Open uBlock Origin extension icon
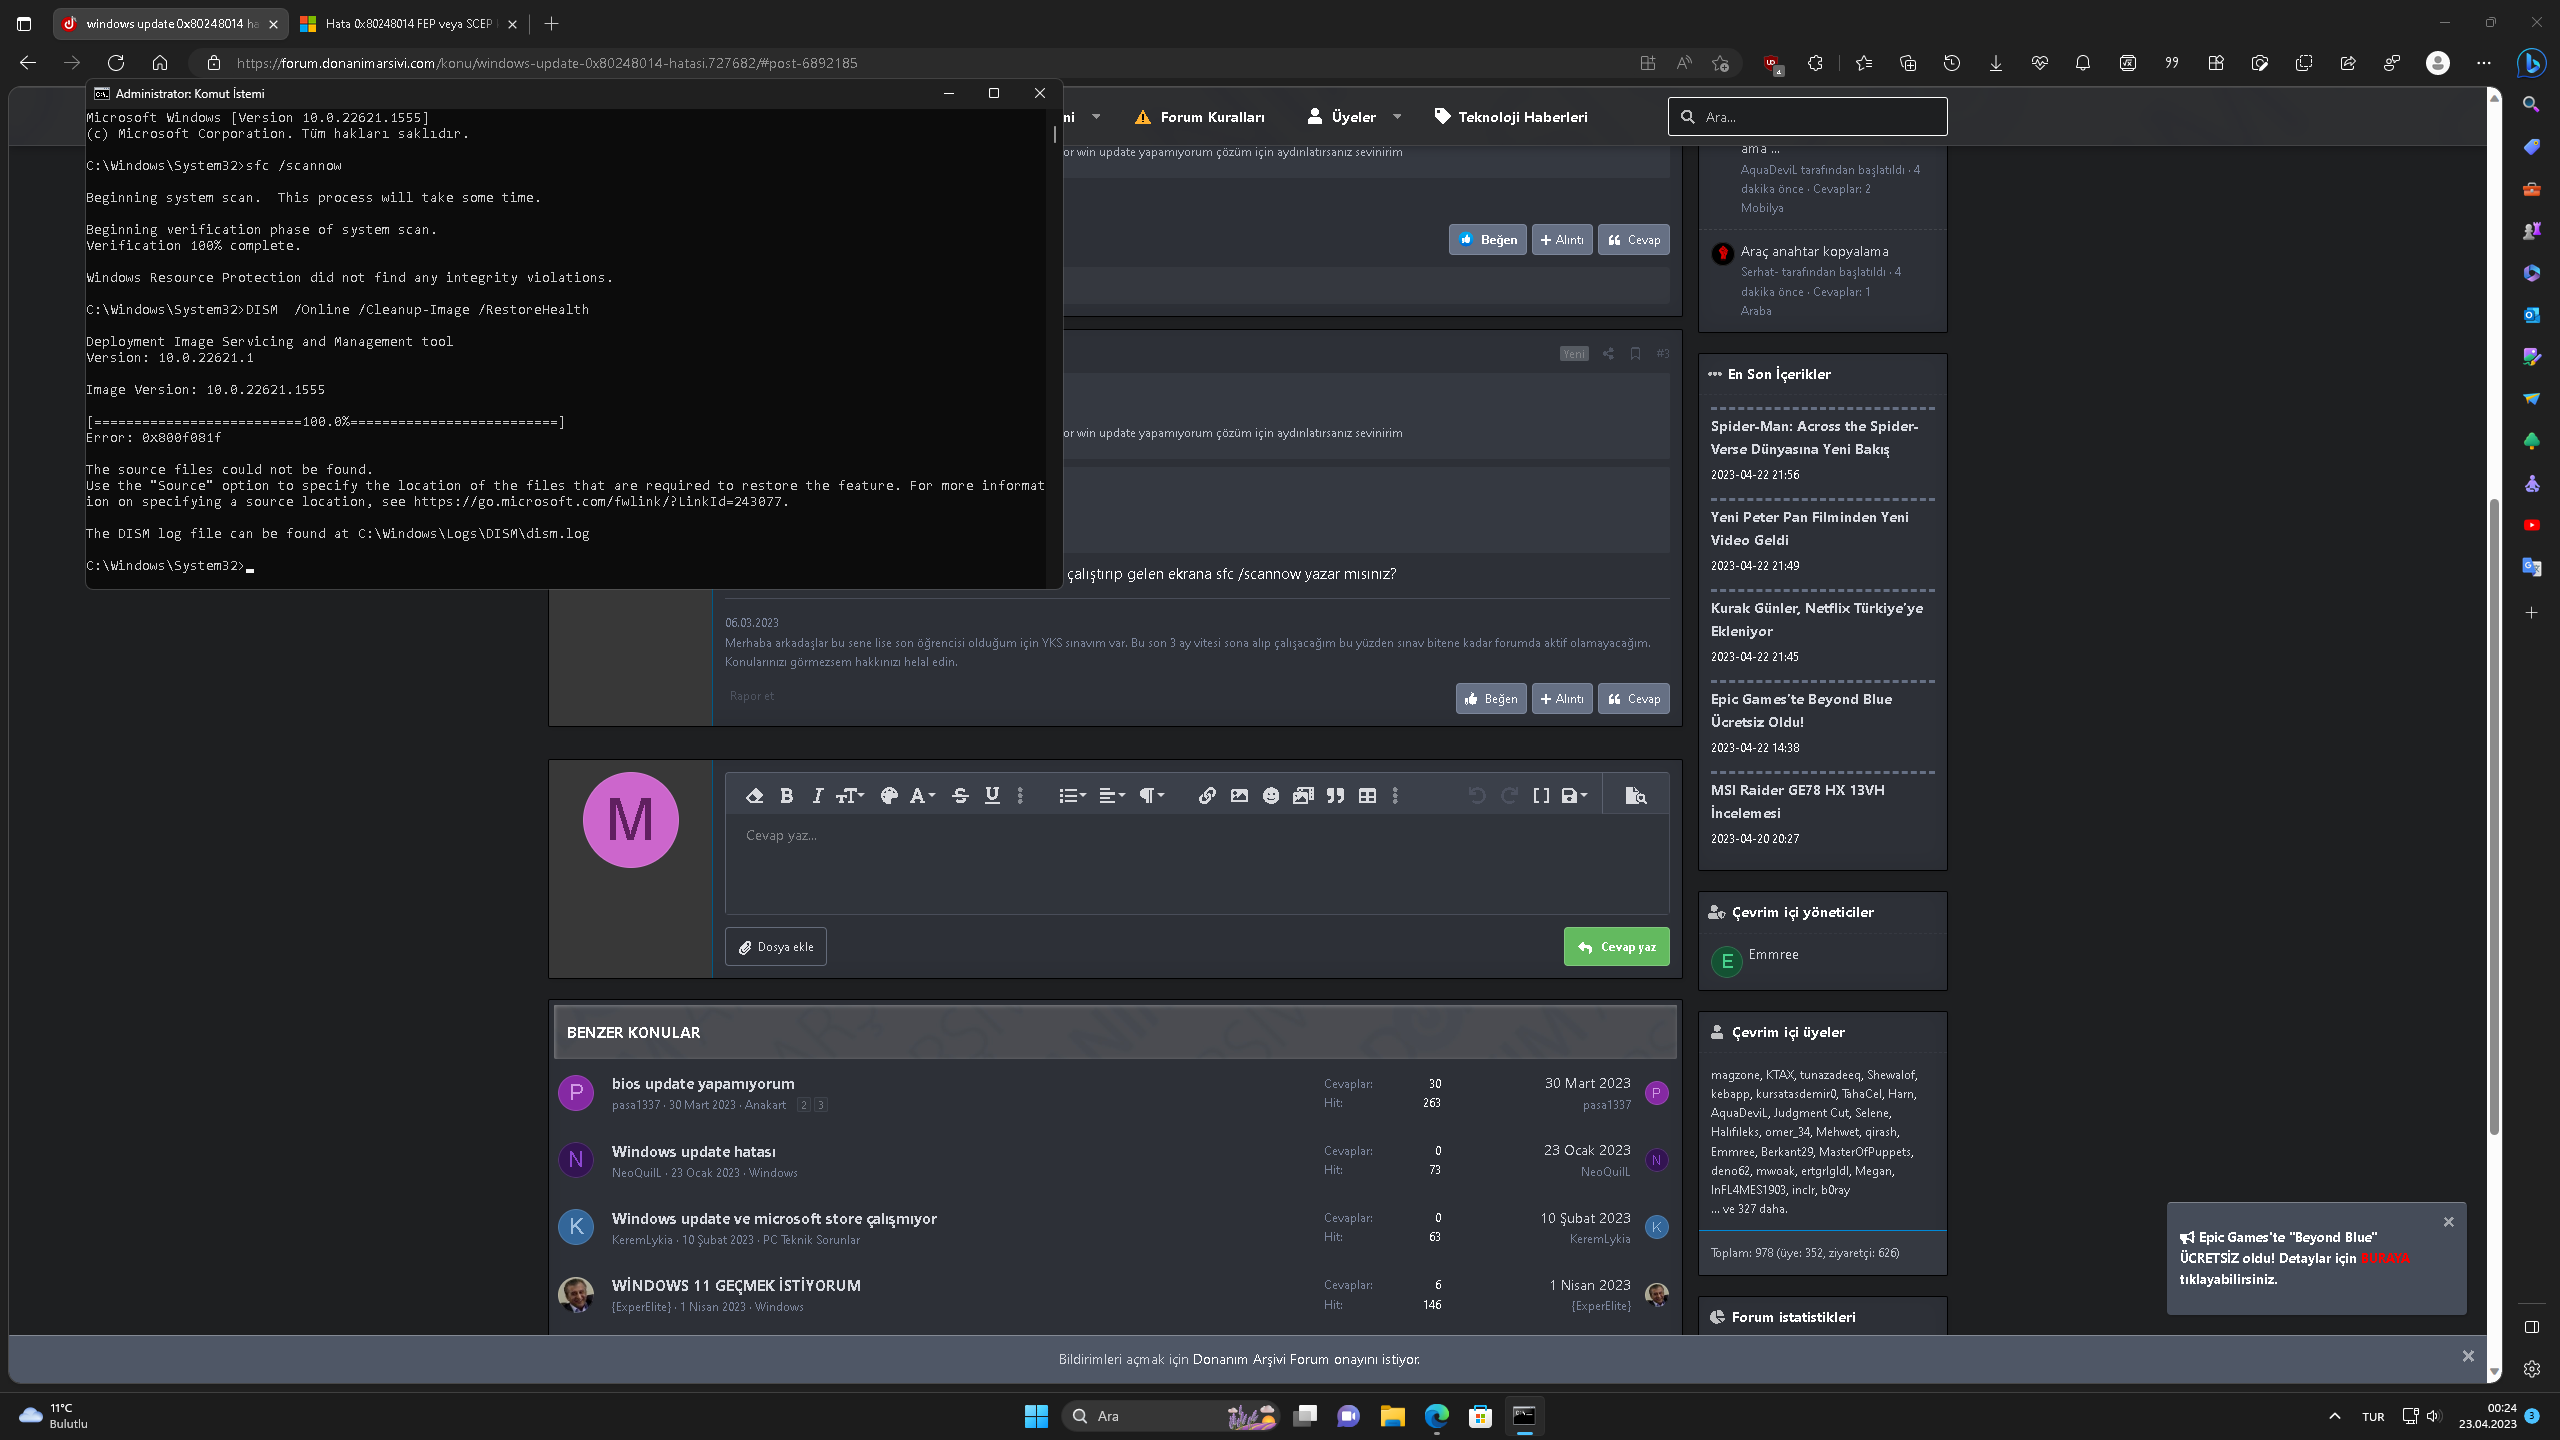The width and height of the screenshot is (2560, 1440). 1772,63
